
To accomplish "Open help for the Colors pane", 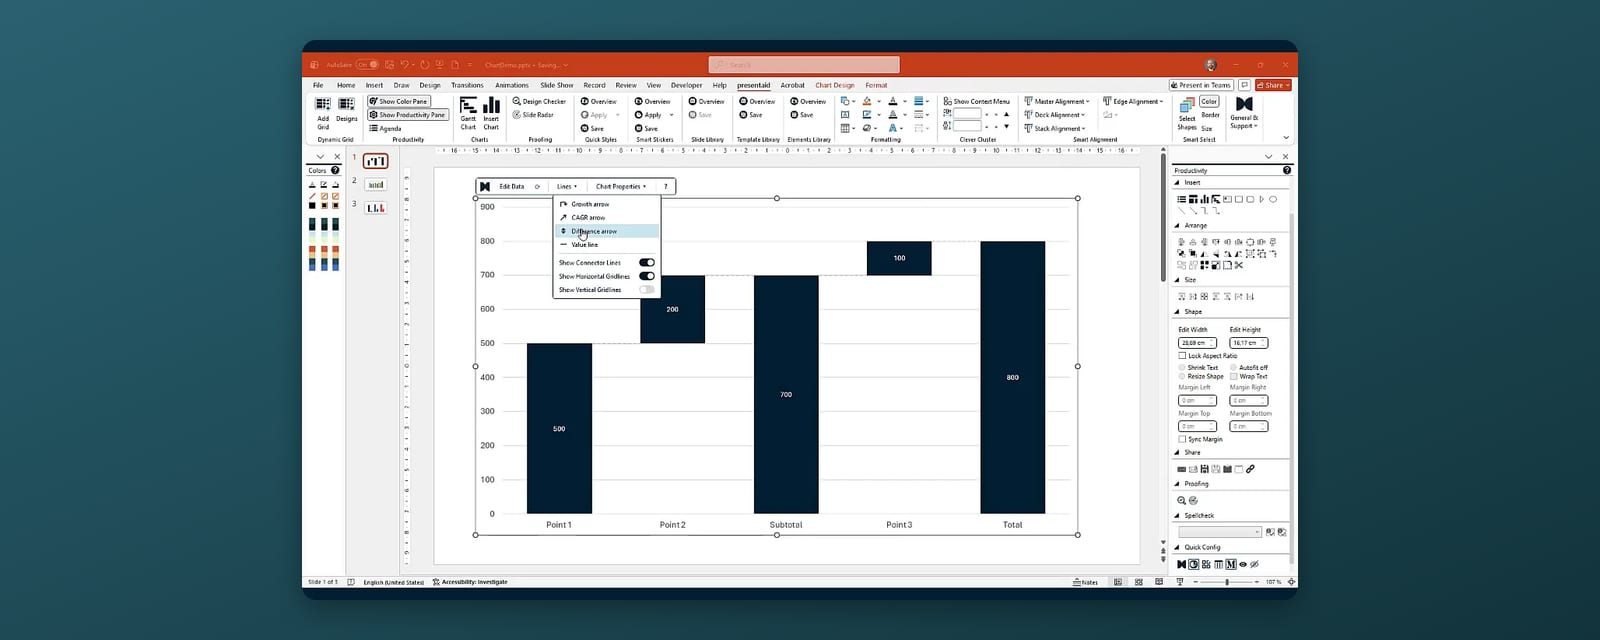I will pos(335,170).
